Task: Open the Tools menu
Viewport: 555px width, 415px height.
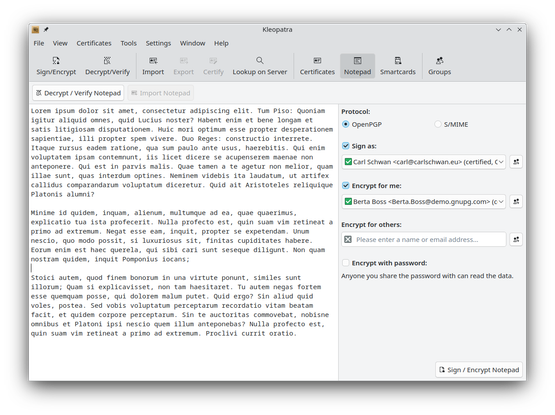Action: pos(128,43)
